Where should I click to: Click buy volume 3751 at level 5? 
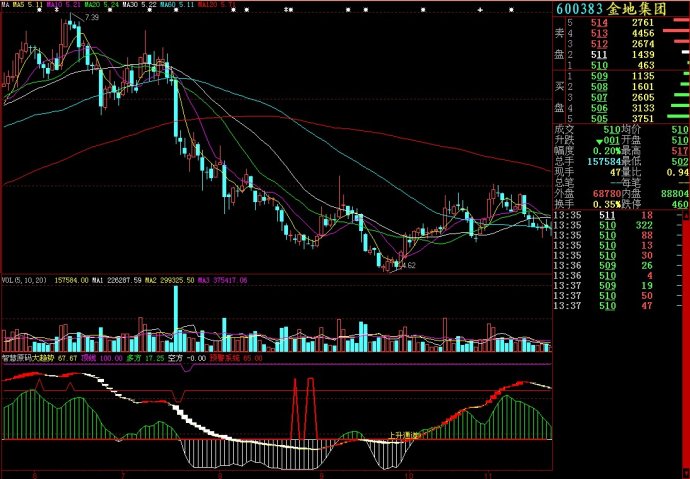[643, 119]
